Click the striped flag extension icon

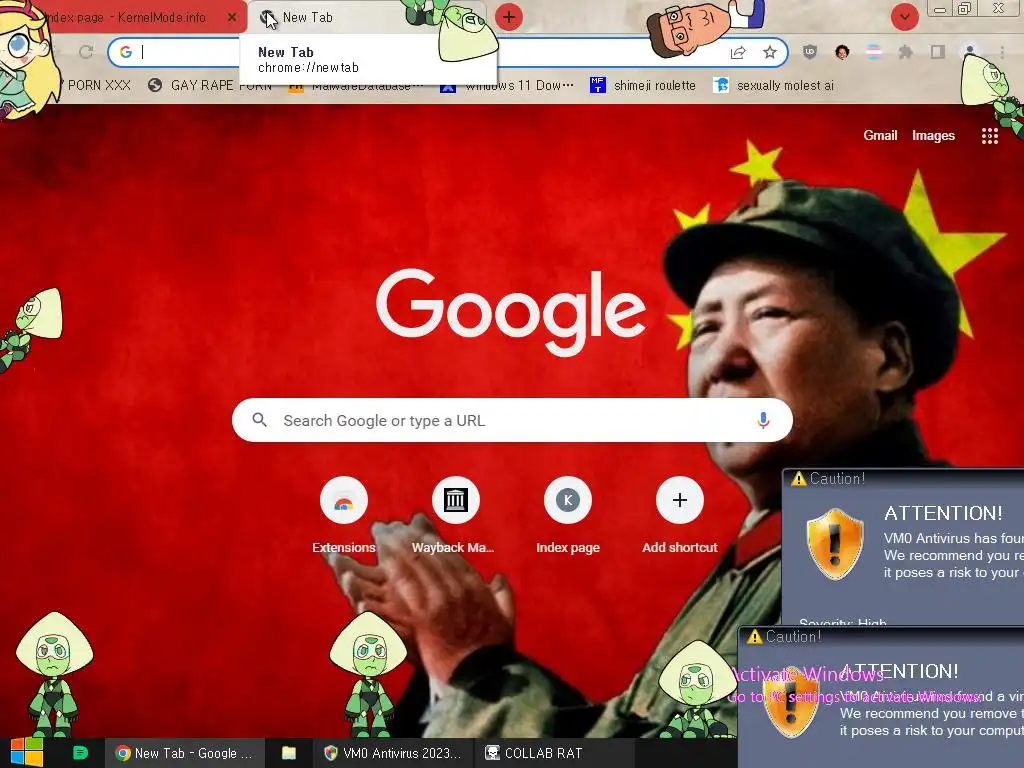874,52
